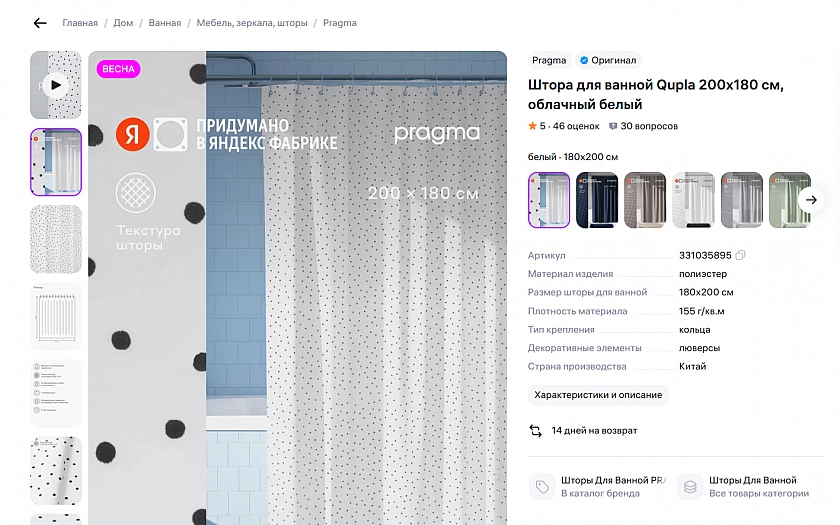The width and height of the screenshot is (840, 525).
Task: Copy the article number 331035895
Action: coord(740,256)
